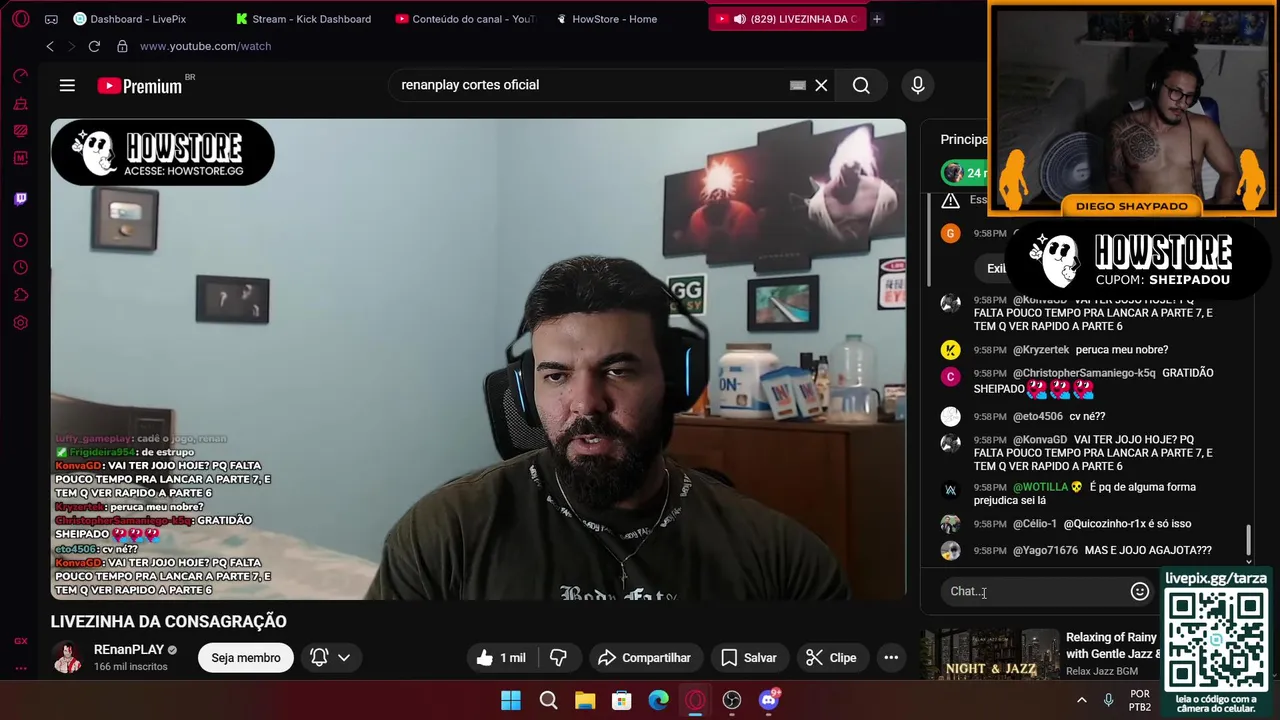The height and width of the screenshot is (720, 1280).
Task: Reload the page with the refresh icon
Action: [94, 46]
